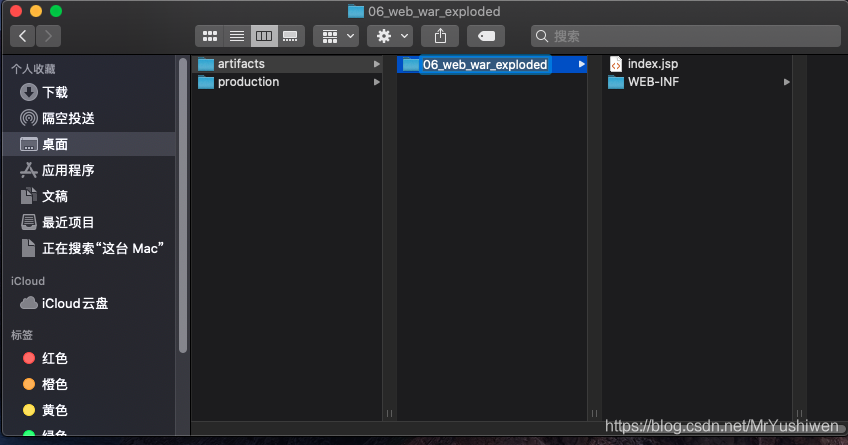Go back with the left chevron button
The height and width of the screenshot is (445, 848).
[23, 36]
